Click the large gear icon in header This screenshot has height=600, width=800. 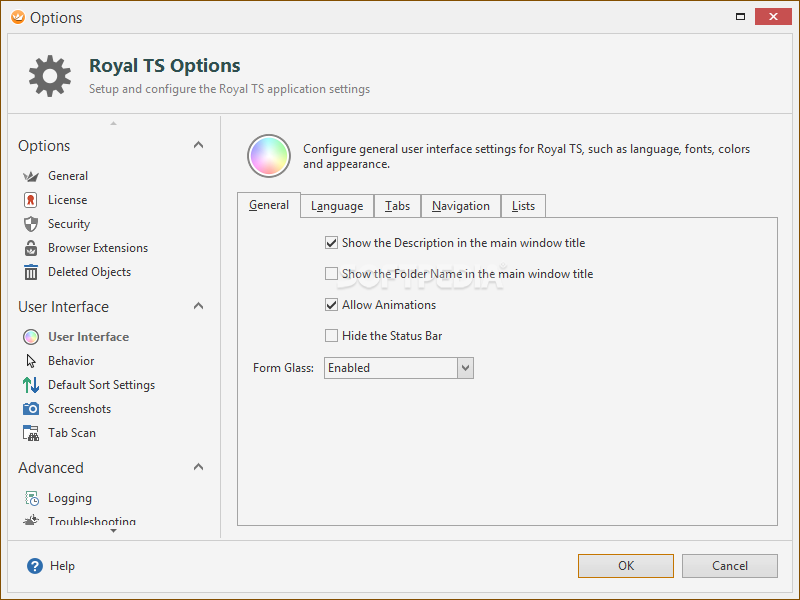tap(49, 76)
